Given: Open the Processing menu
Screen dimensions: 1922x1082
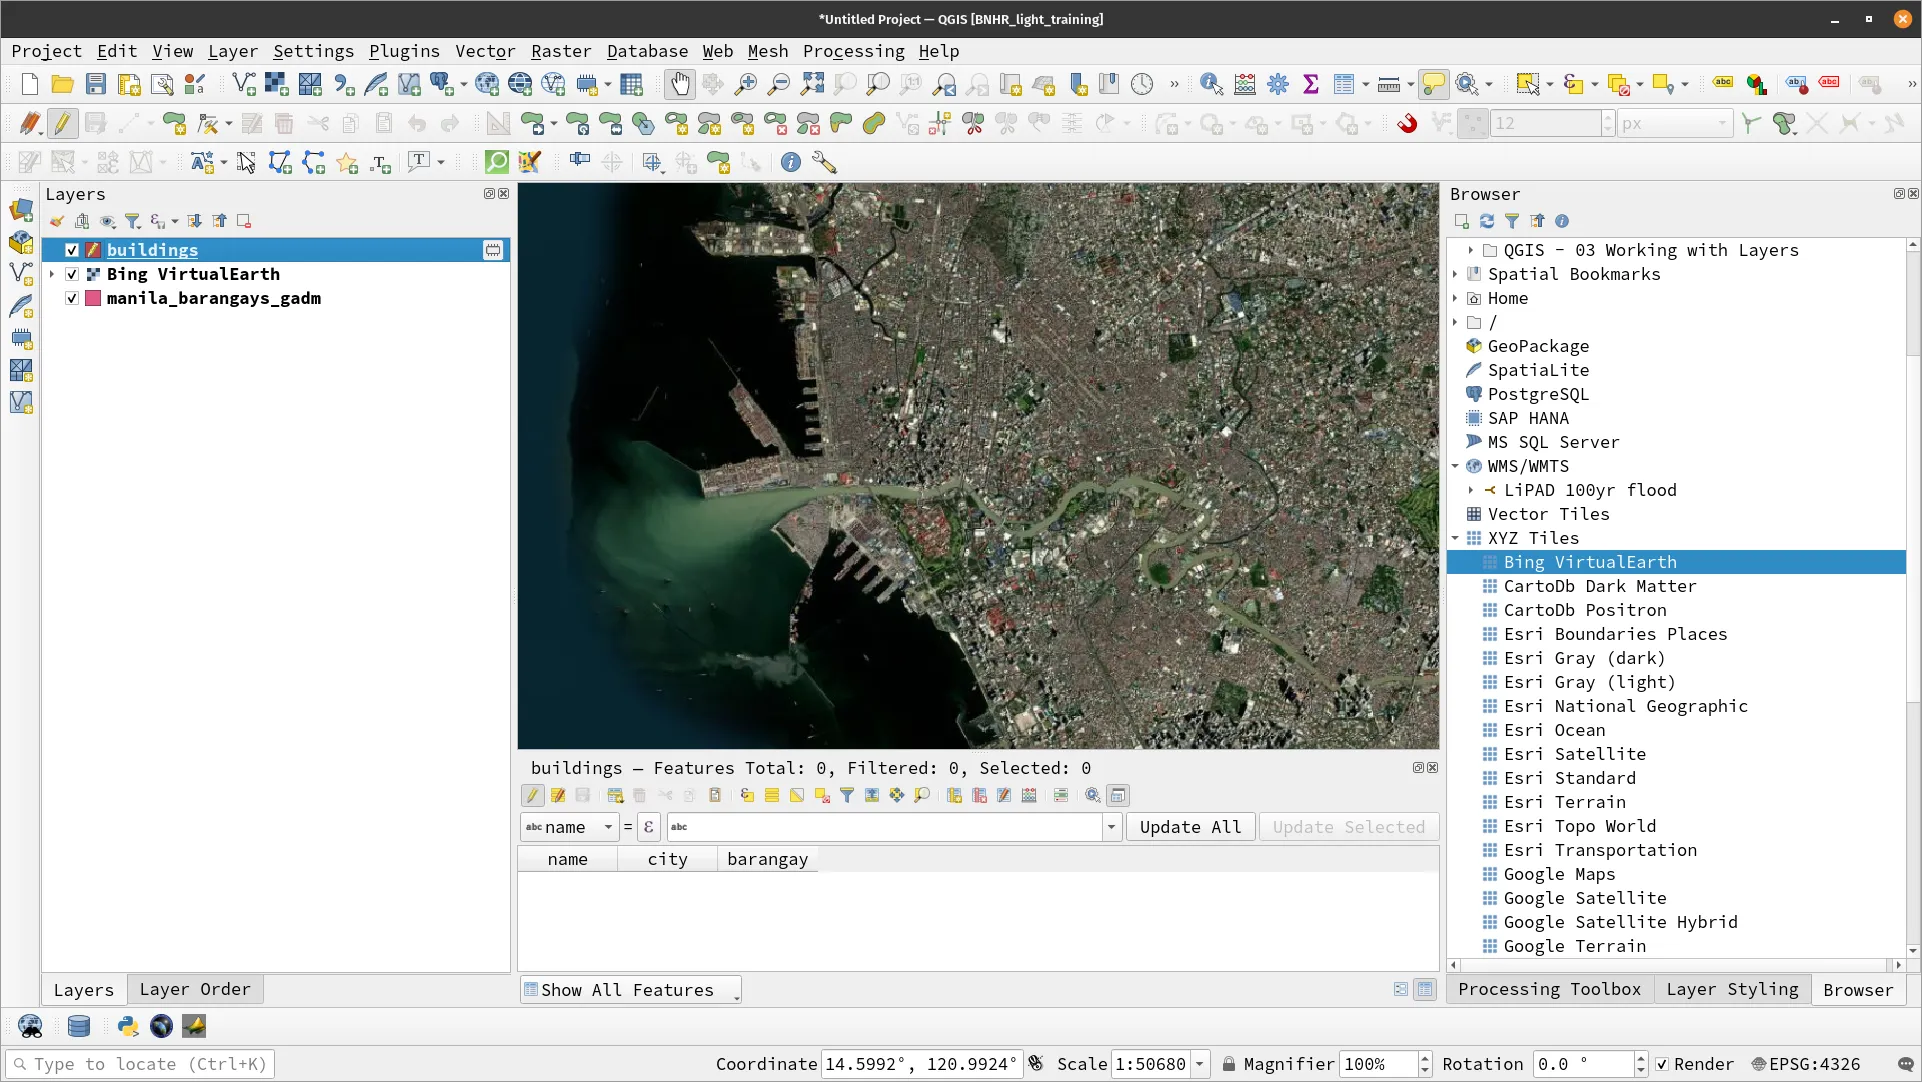Looking at the screenshot, I should tap(853, 51).
